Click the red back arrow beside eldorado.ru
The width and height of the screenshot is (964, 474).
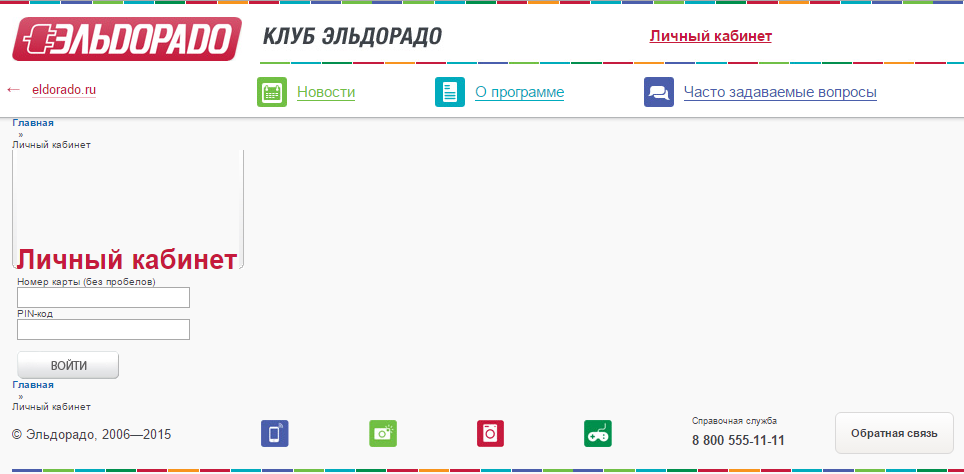[x=14, y=90]
